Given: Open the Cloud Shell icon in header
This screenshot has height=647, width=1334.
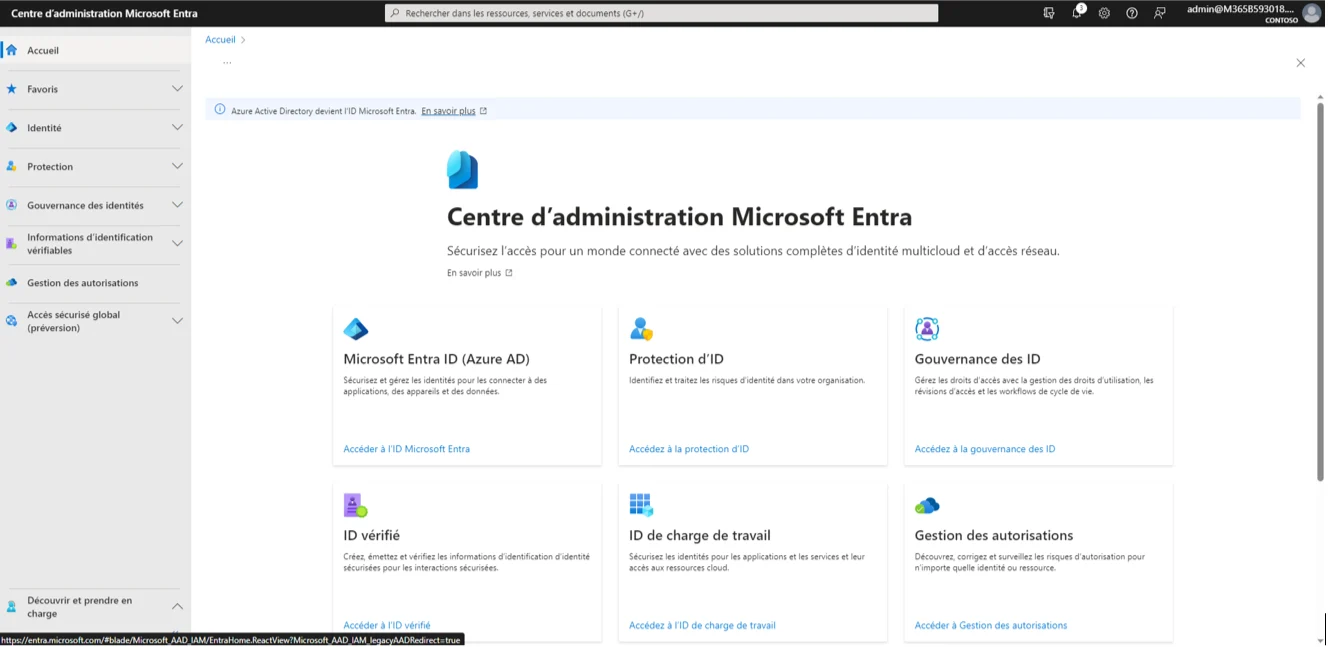Looking at the screenshot, I should click(x=1048, y=13).
